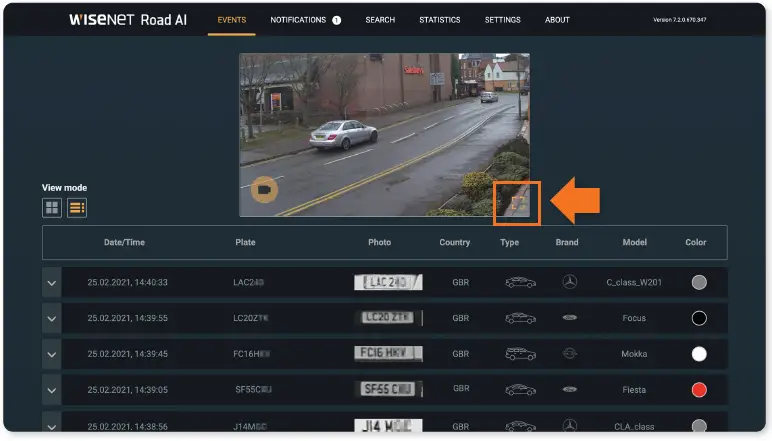Click the car type icon in Fiesta row
The image size is (772, 441).
[x=520, y=390]
